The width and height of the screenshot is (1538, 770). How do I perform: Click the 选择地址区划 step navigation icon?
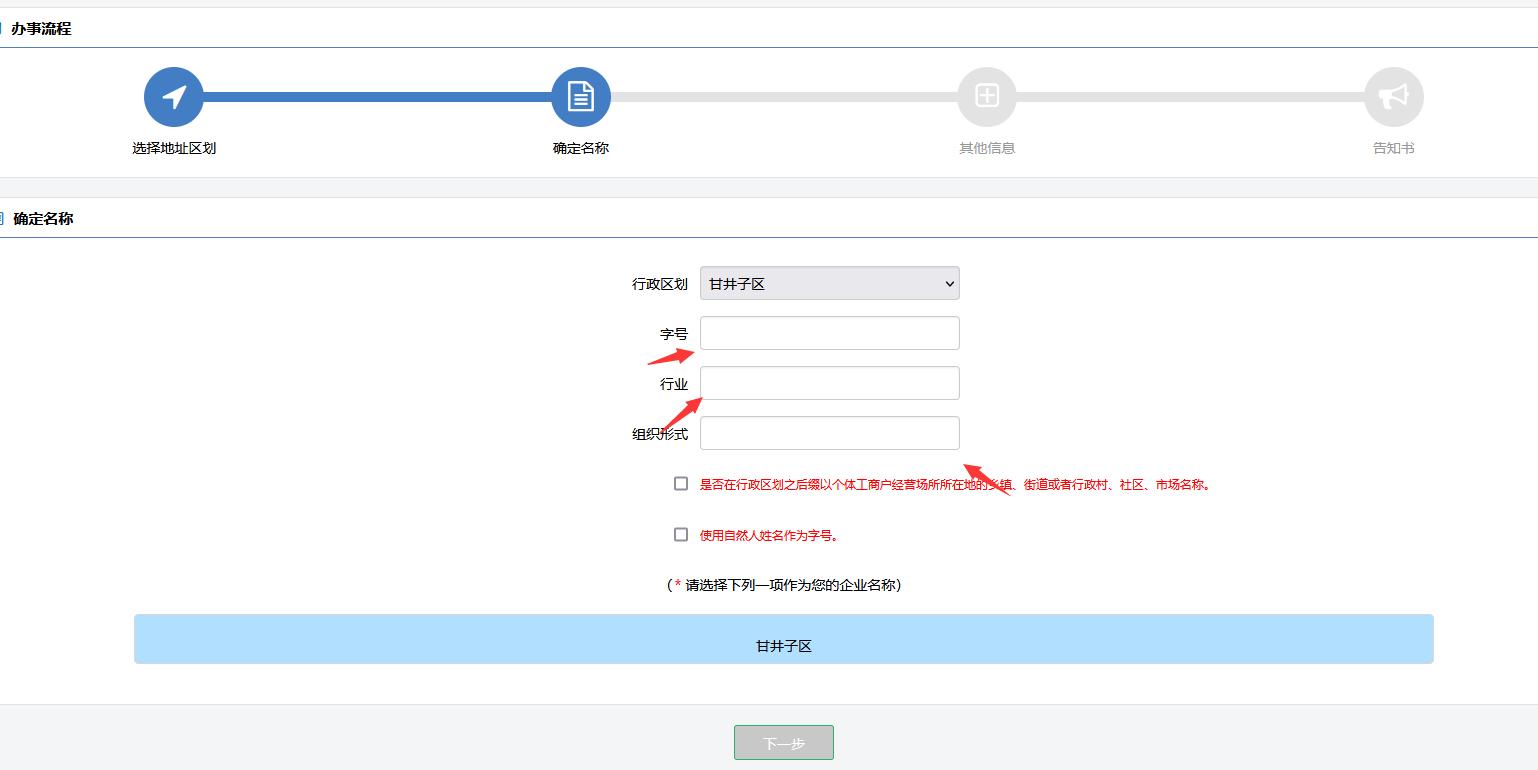[x=174, y=97]
